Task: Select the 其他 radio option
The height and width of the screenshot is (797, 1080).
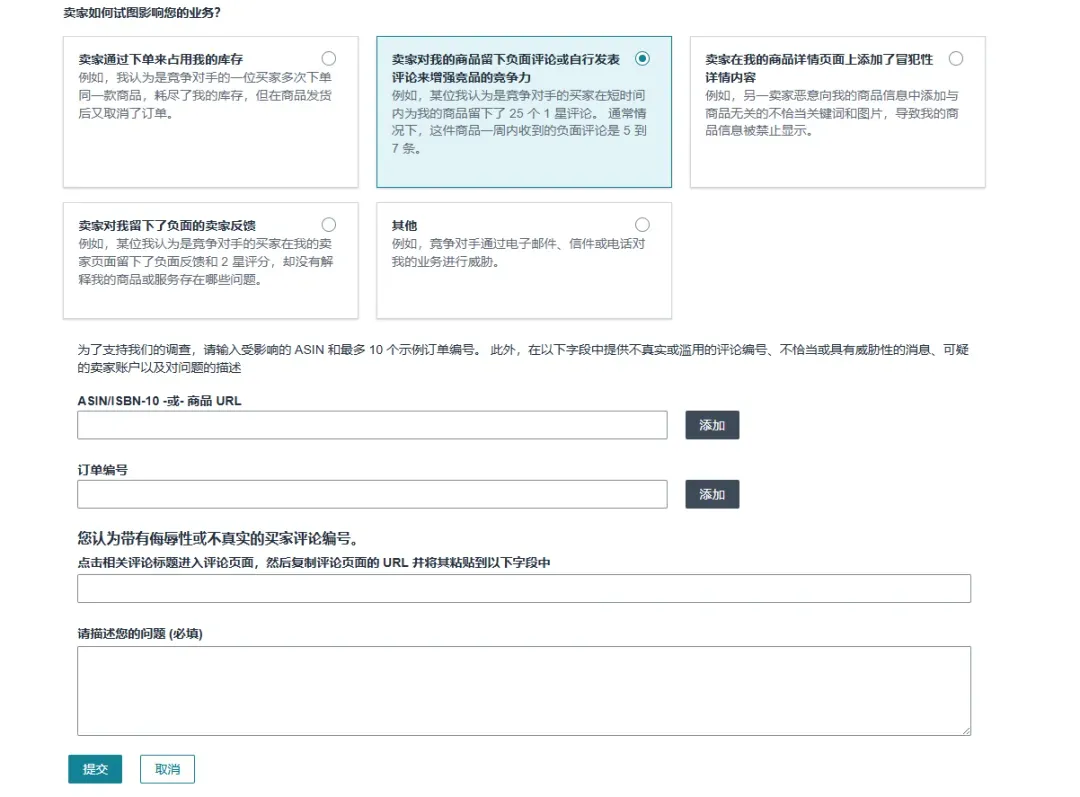Action: pyautogui.click(x=642, y=225)
